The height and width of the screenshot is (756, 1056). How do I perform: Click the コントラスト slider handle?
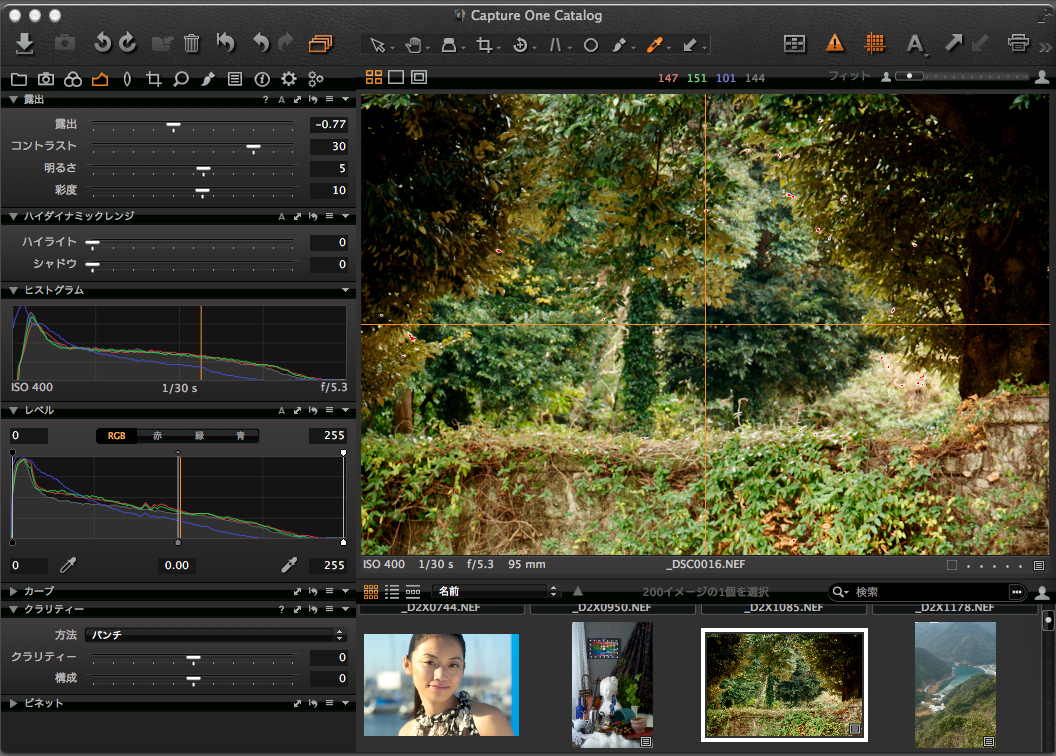(x=253, y=147)
